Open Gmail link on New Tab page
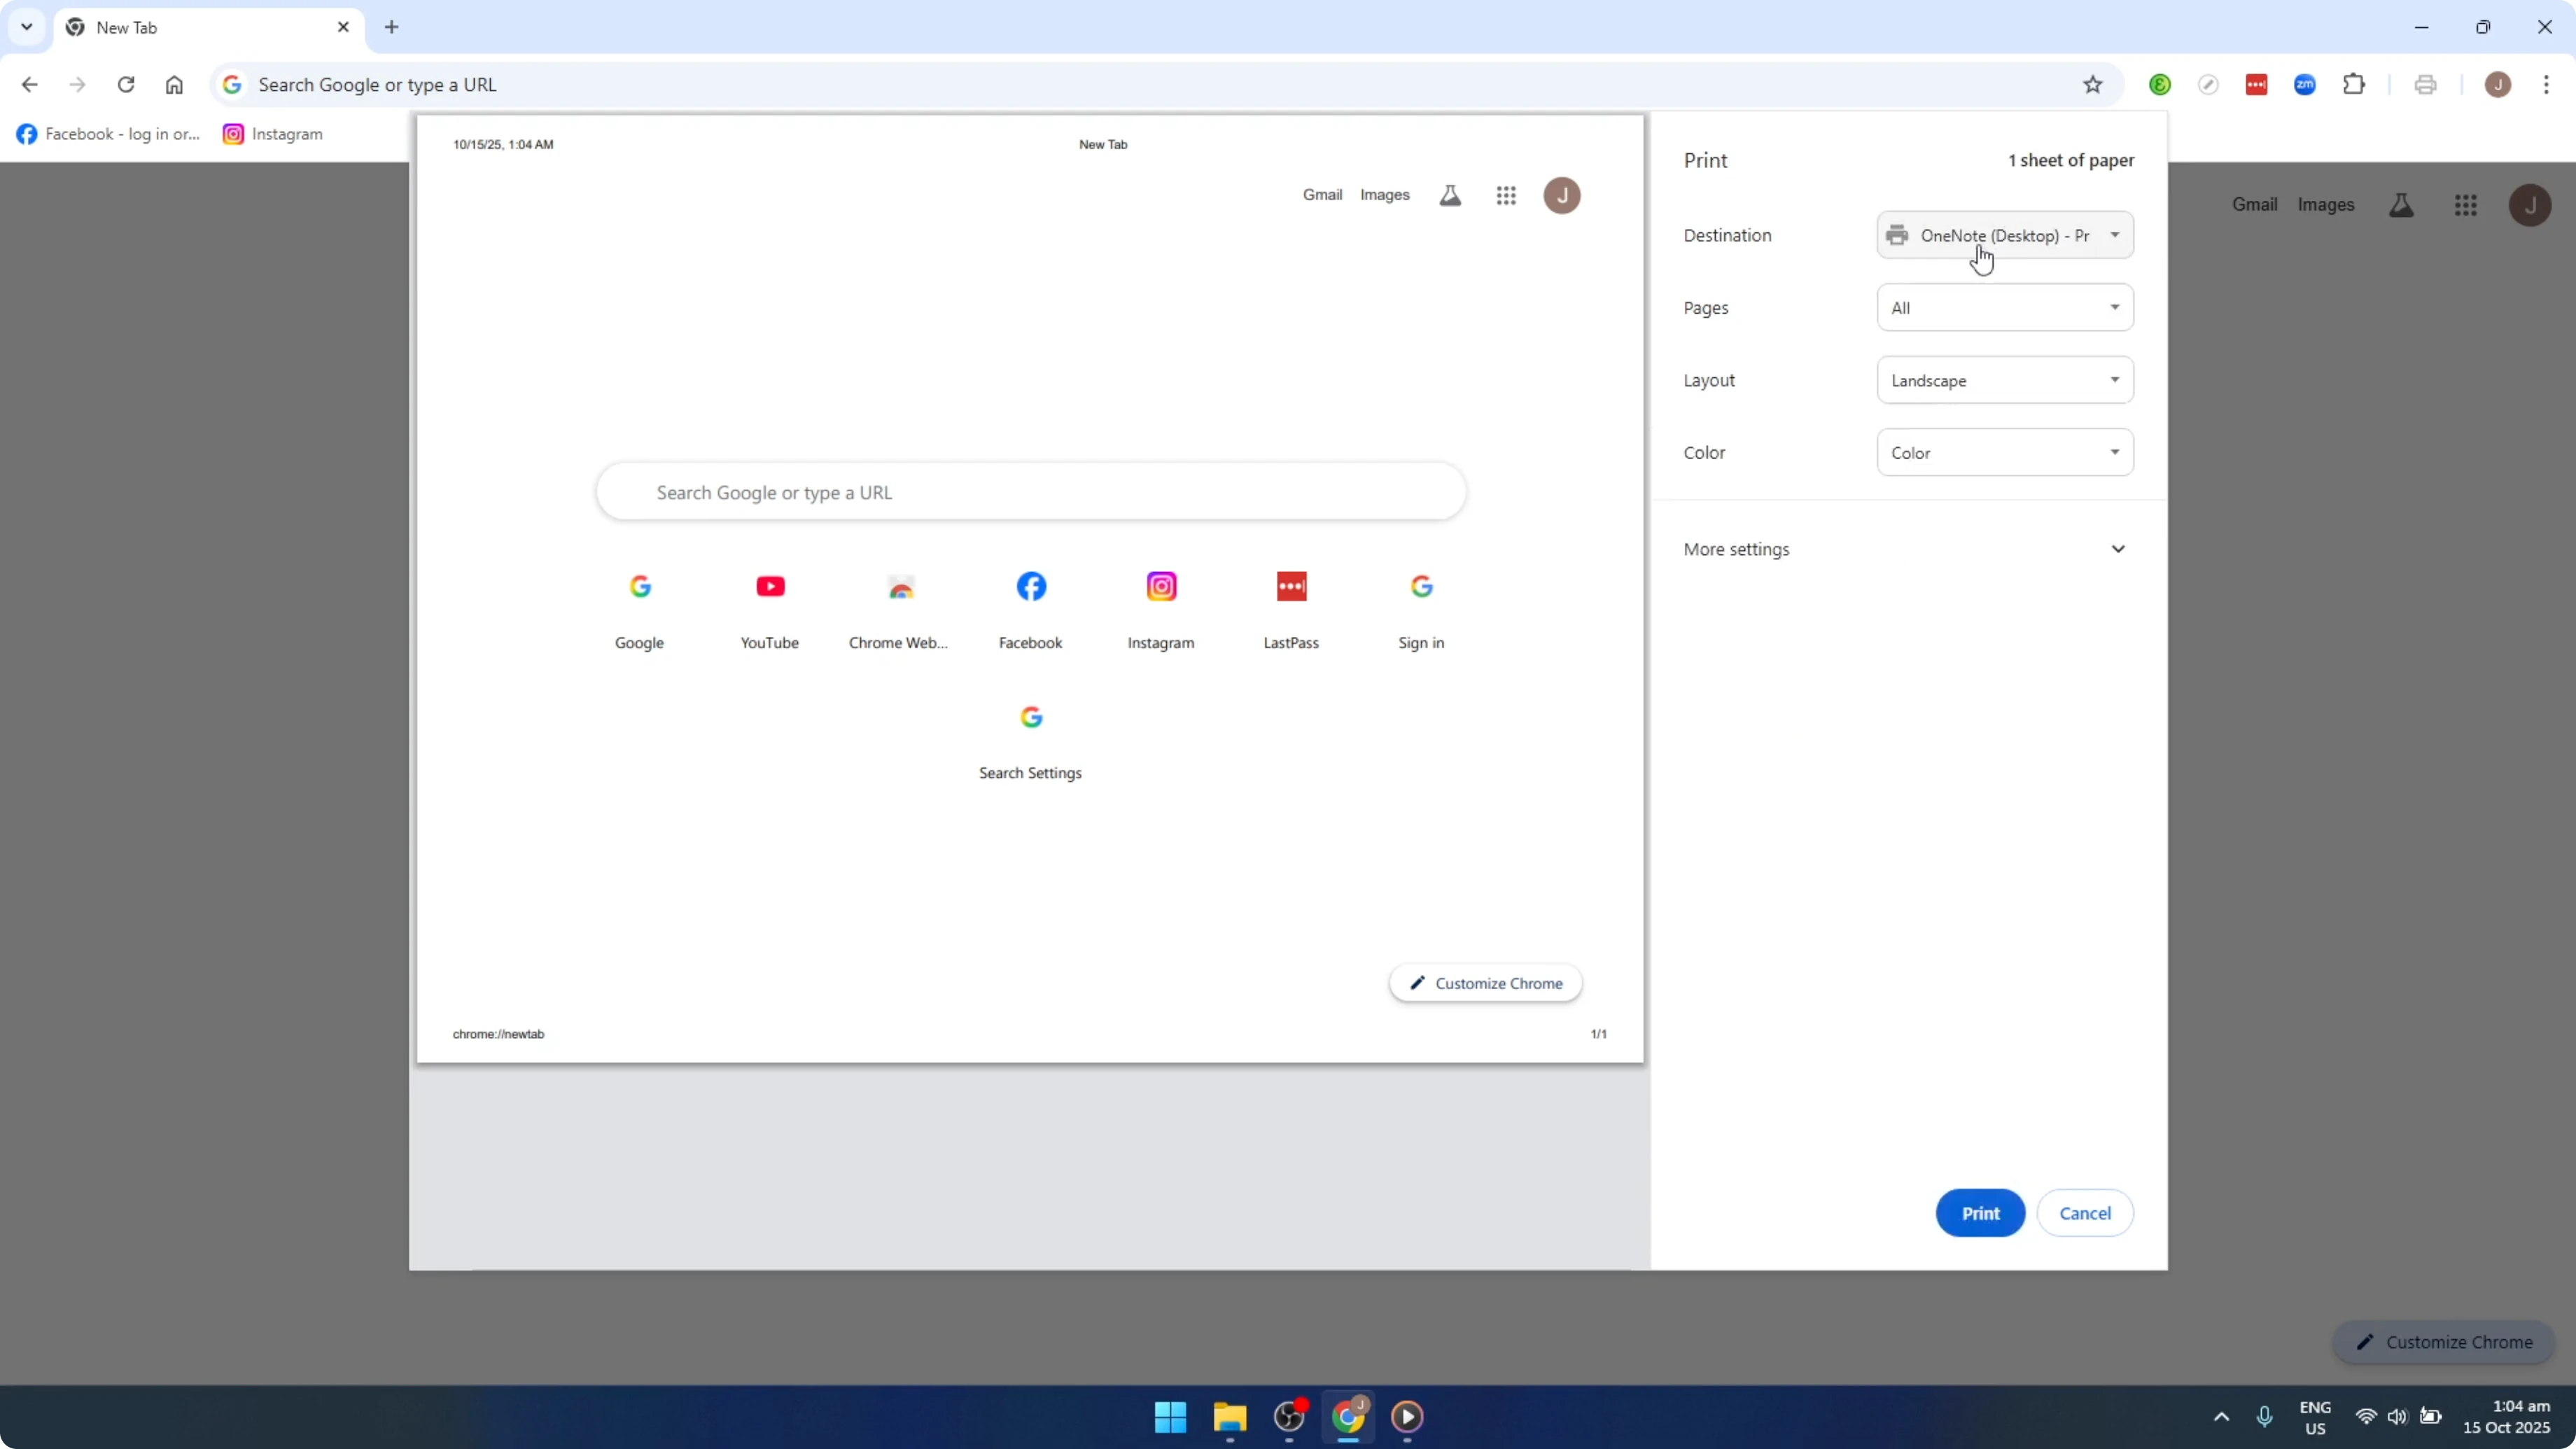2576x1449 pixels. 2255,205
